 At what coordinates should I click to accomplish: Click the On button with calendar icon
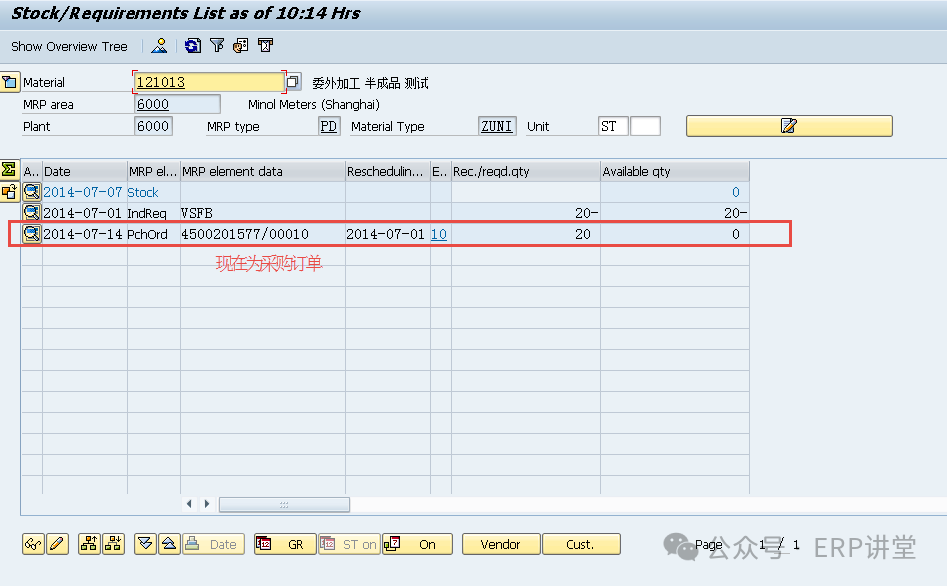point(417,544)
